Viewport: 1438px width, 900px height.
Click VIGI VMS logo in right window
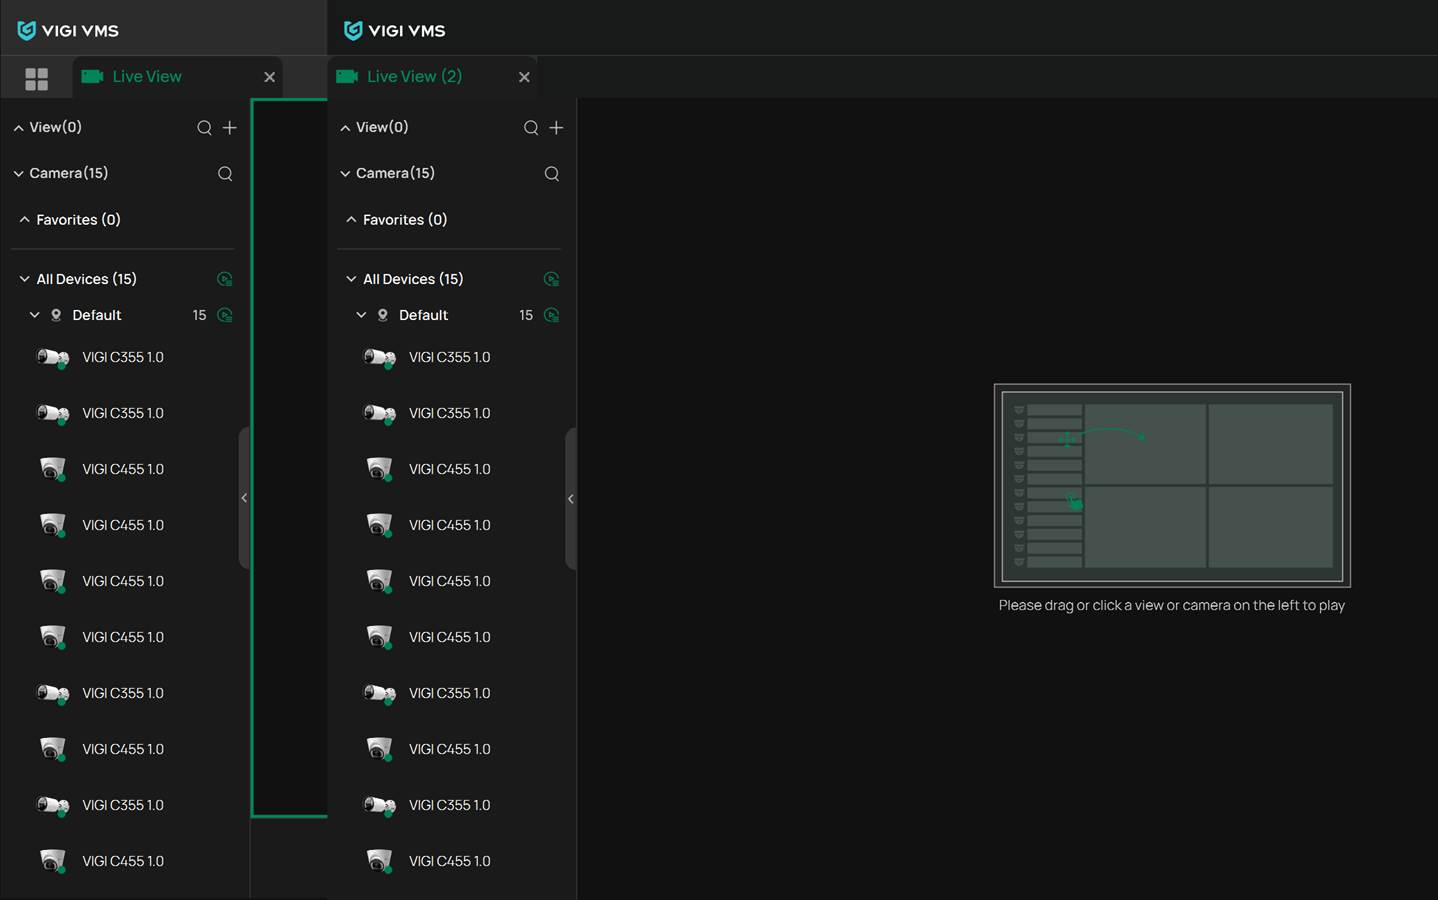click(395, 31)
